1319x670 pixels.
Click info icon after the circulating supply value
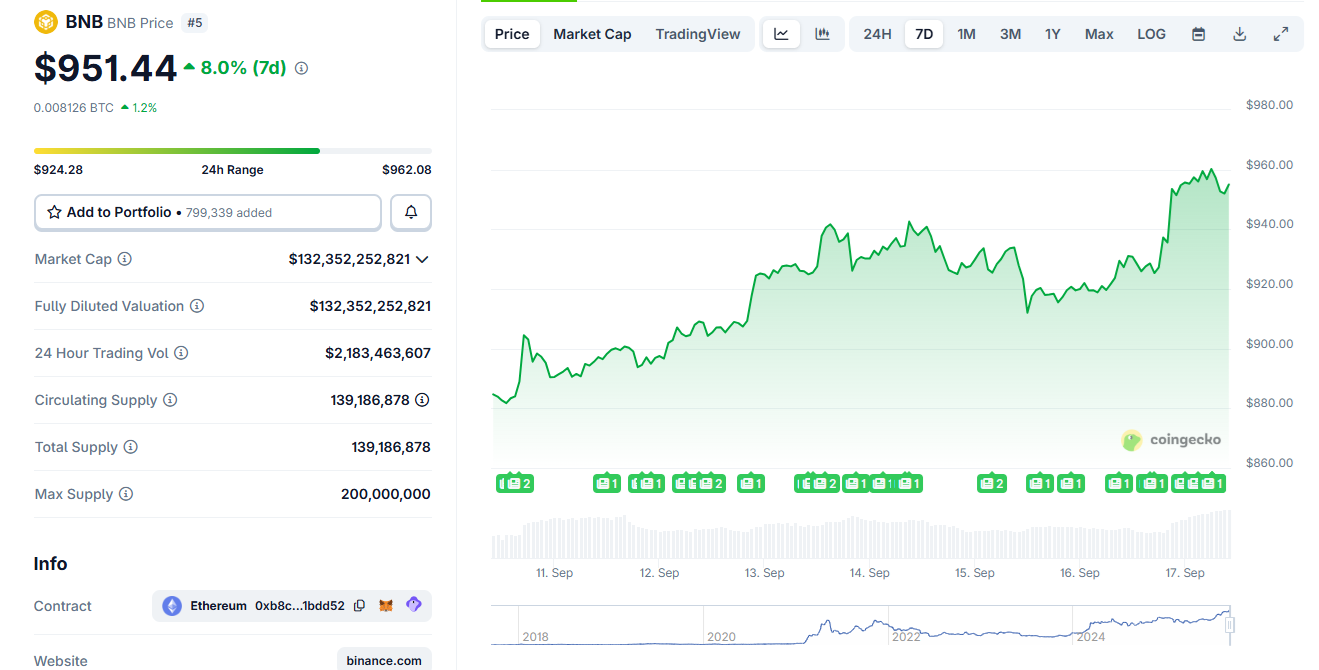(423, 400)
